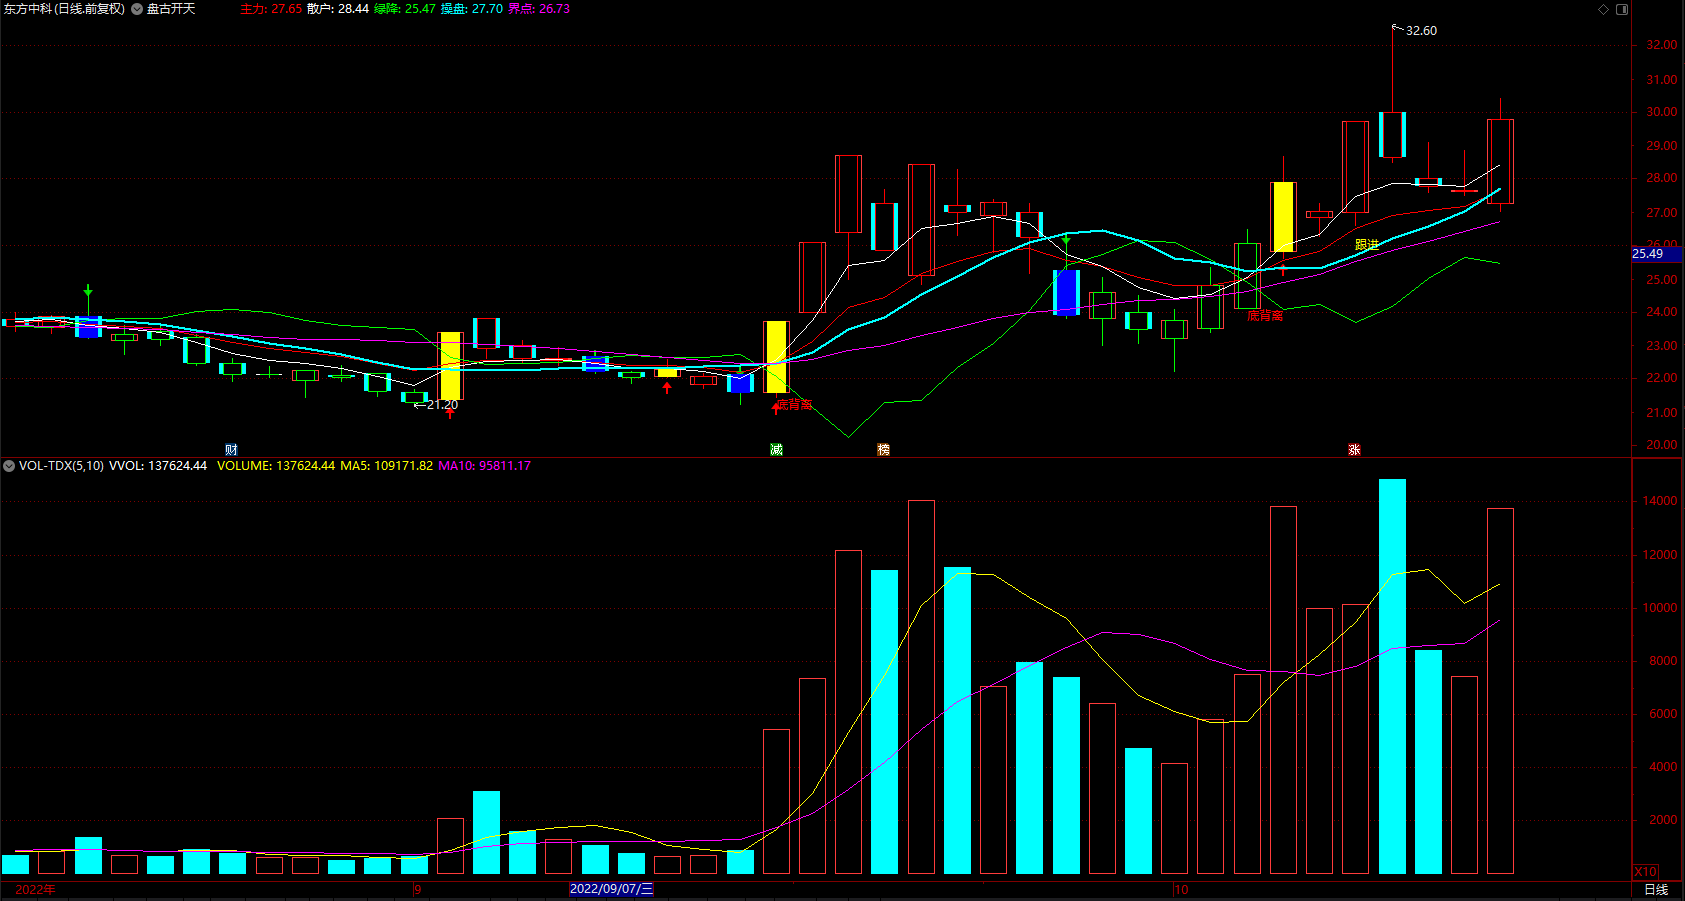
Task: Click the 日线 period label at bottom right
Action: pos(1656,889)
